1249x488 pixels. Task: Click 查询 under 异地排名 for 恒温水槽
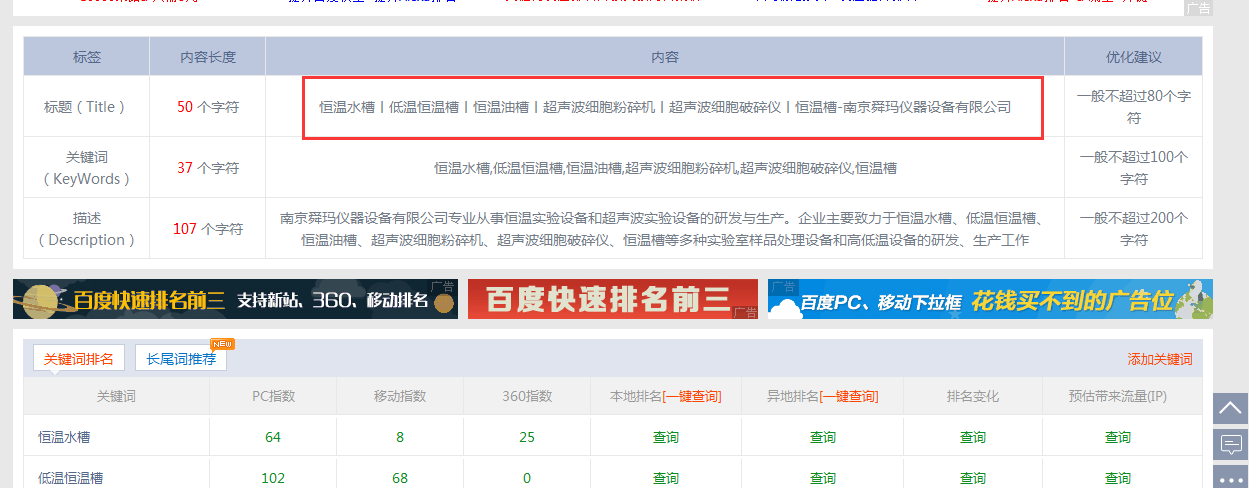pos(823,438)
